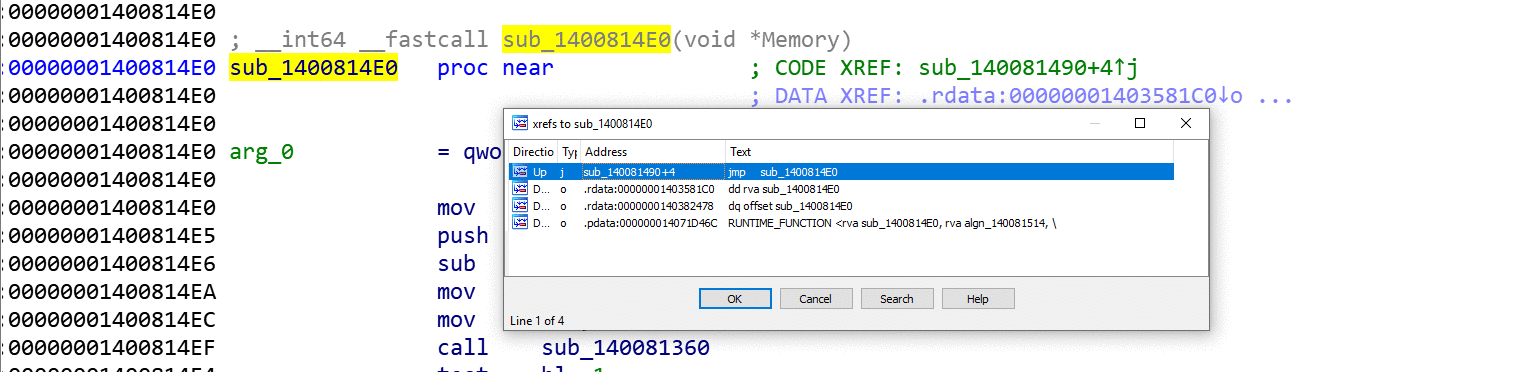
Task: Open Help from the xrefs dialog
Action: pyautogui.click(x=978, y=299)
